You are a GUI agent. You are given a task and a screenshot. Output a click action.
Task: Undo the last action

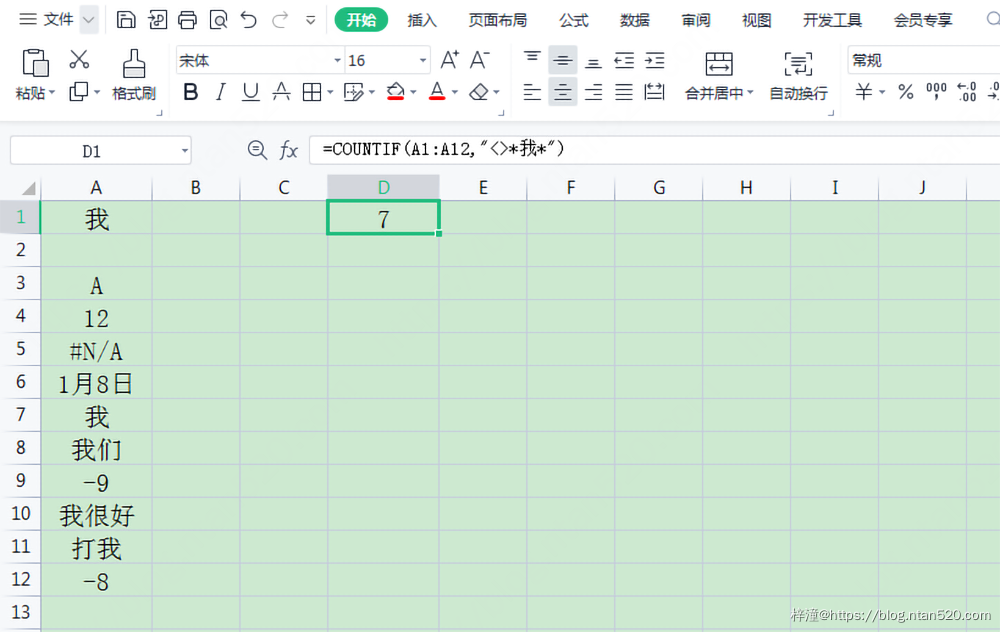(x=249, y=20)
